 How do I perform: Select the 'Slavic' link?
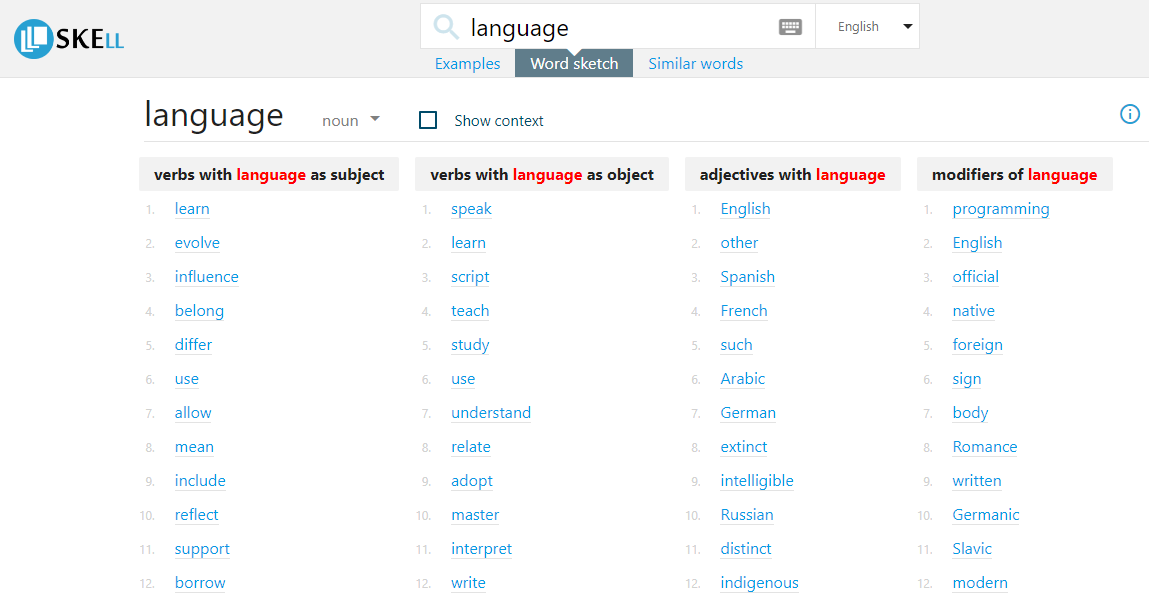[x=972, y=549]
